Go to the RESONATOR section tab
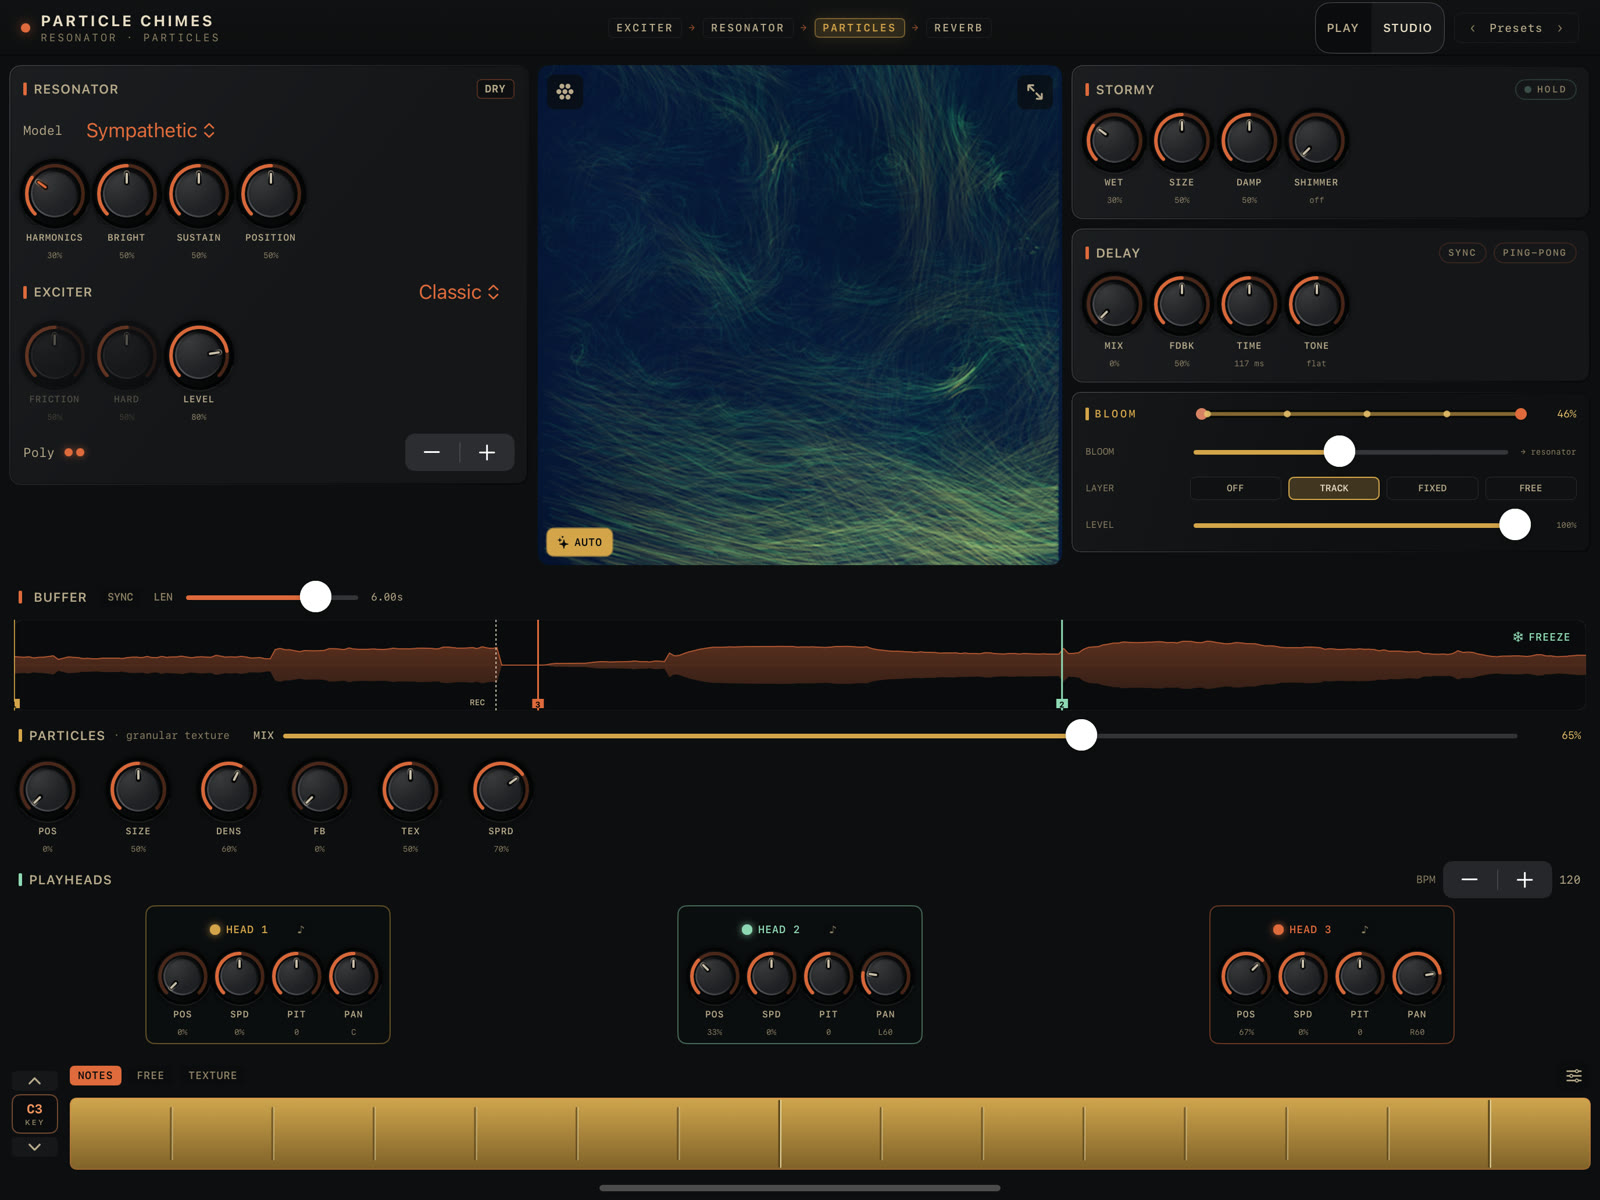 click(747, 28)
